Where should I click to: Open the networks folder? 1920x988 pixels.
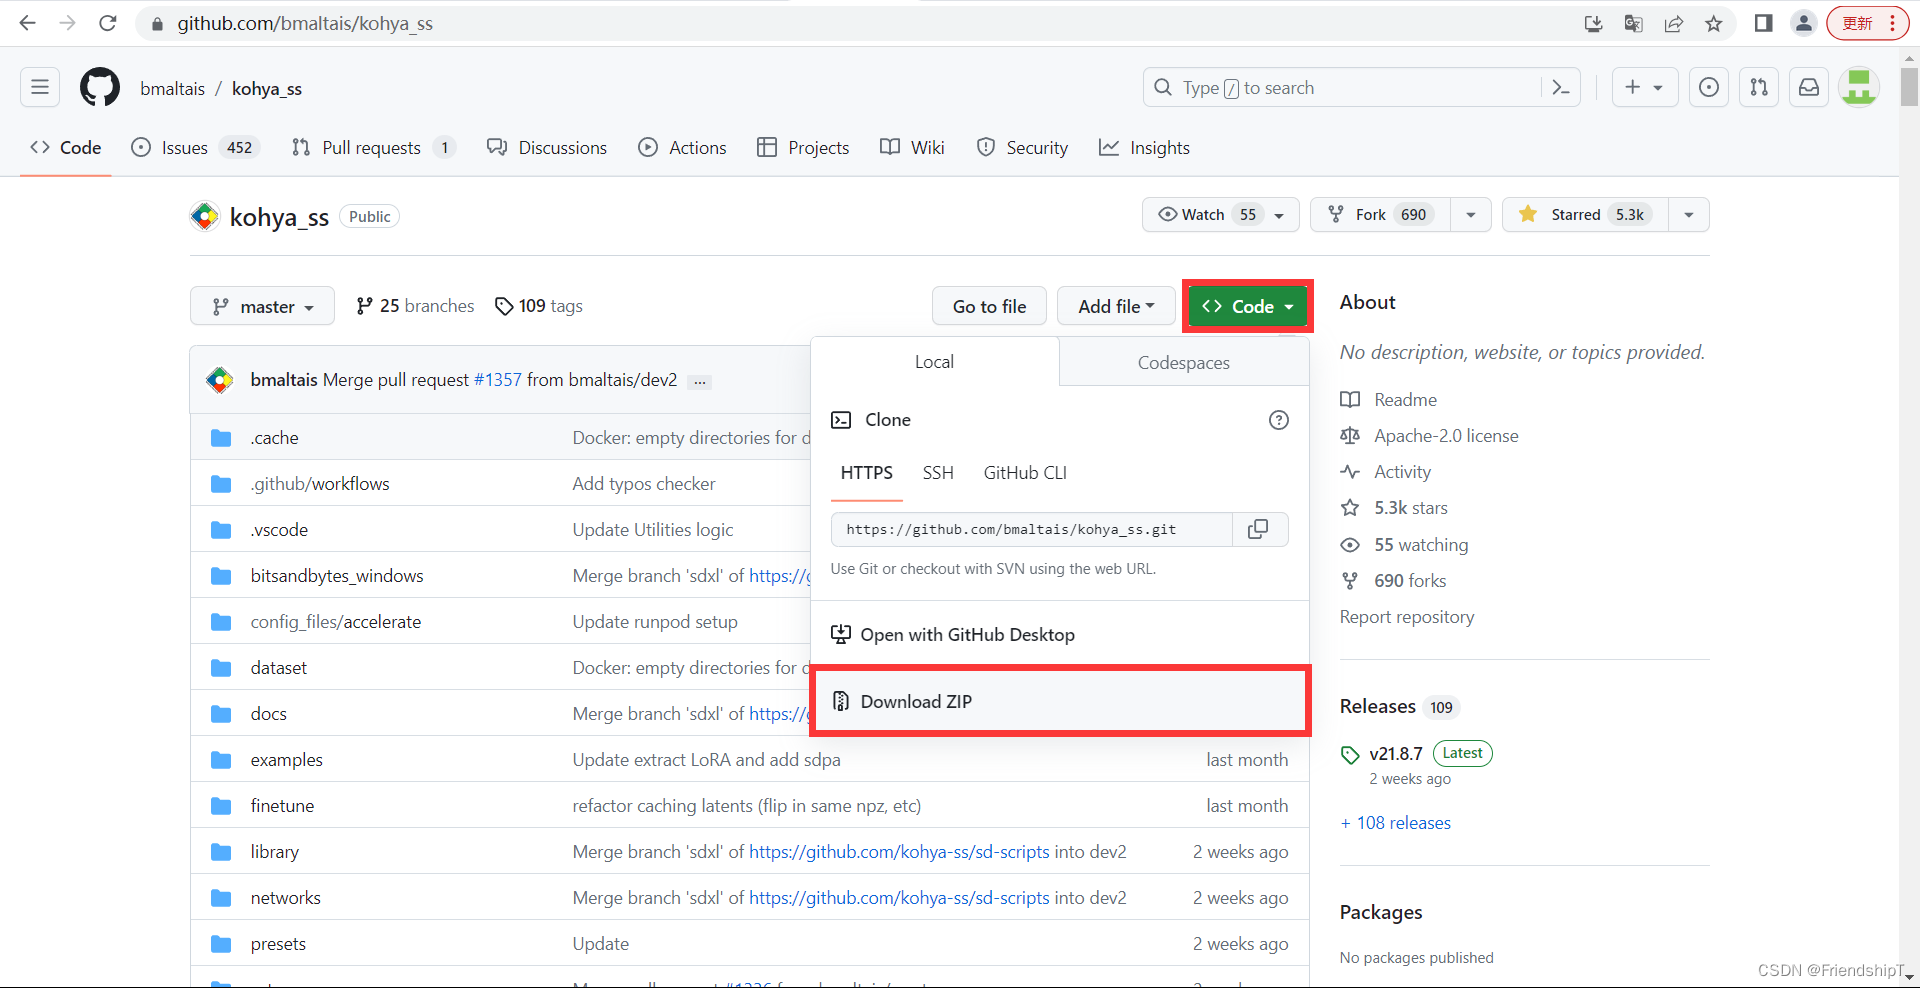click(x=286, y=898)
